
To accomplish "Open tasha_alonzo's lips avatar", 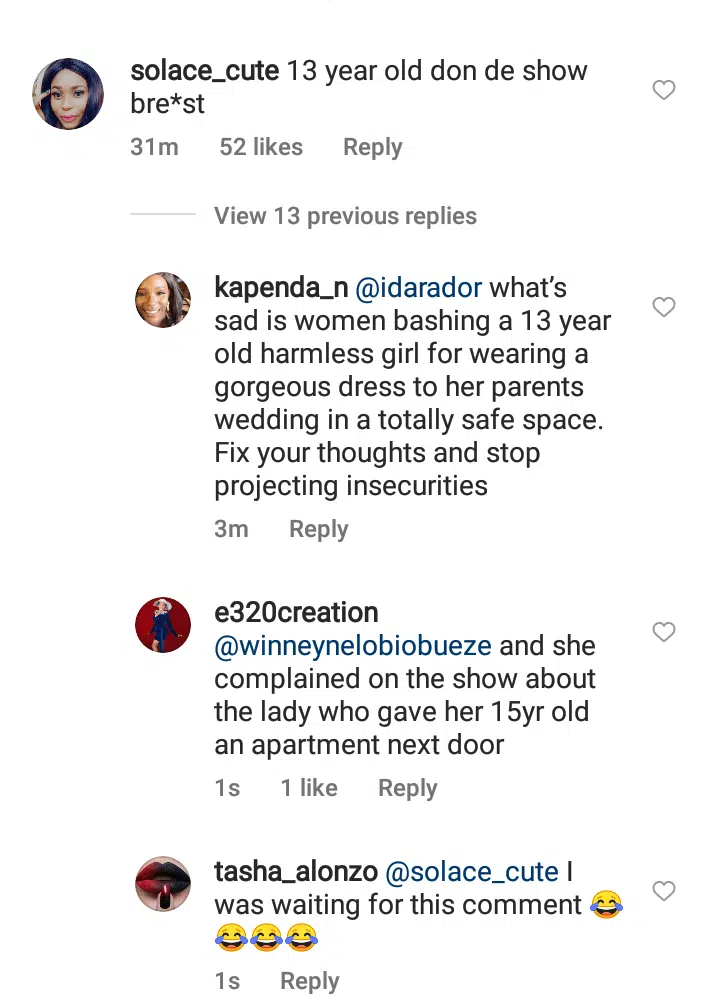I will [162, 884].
